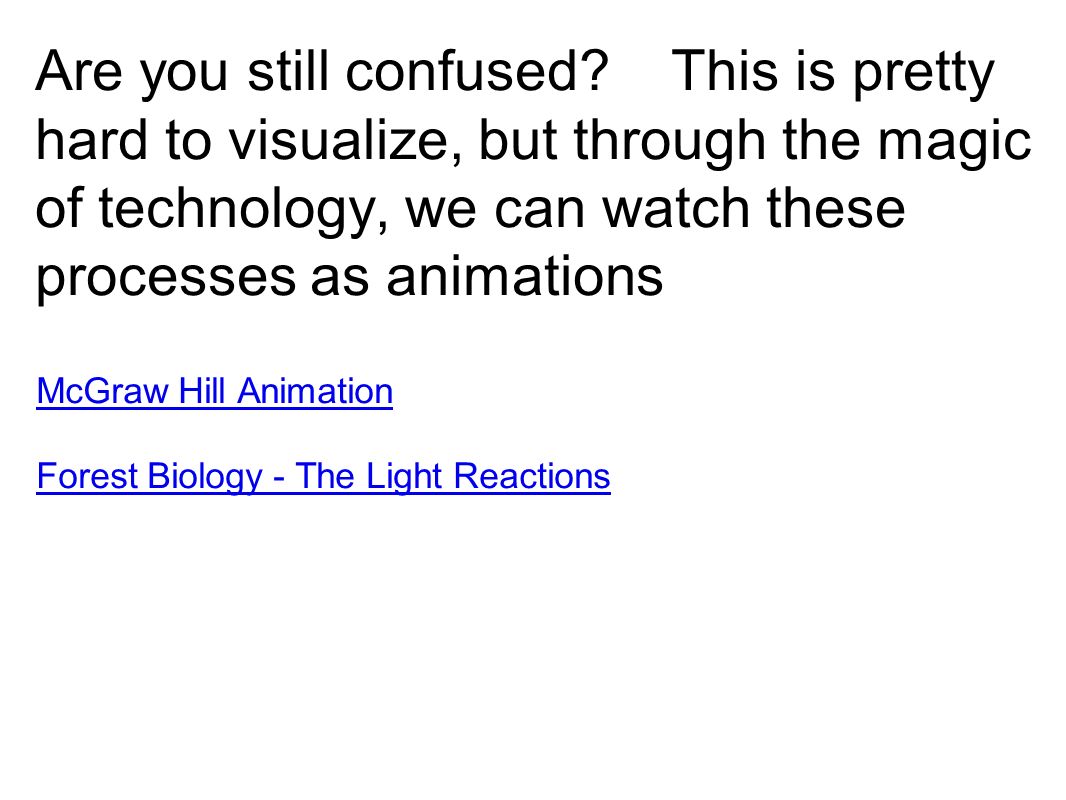
Task: Click the word "animations" ending the paragraph
Action: tap(524, 277)
